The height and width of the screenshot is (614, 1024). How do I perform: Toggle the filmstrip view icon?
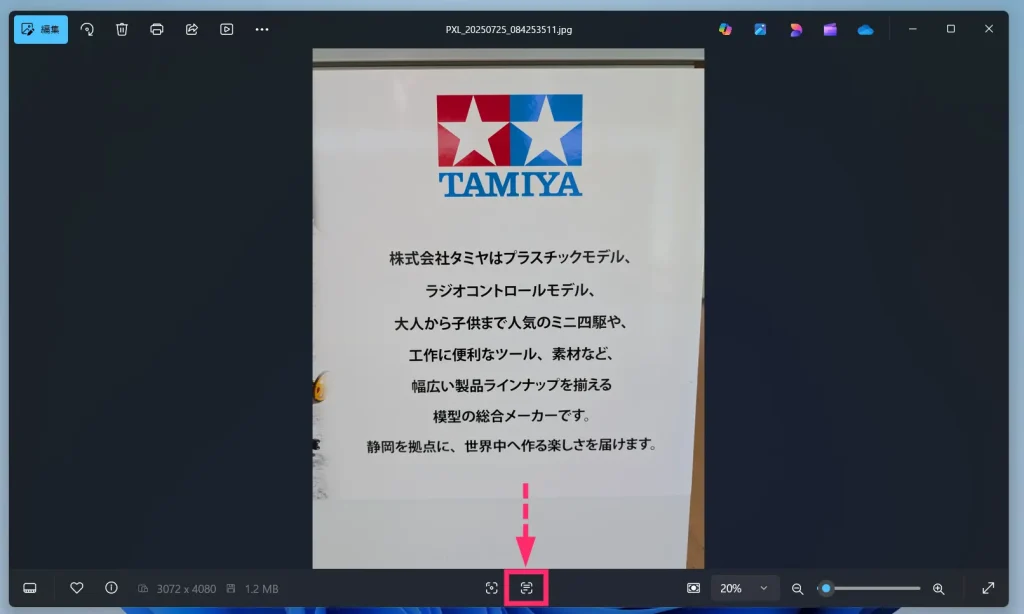(30, 589)
